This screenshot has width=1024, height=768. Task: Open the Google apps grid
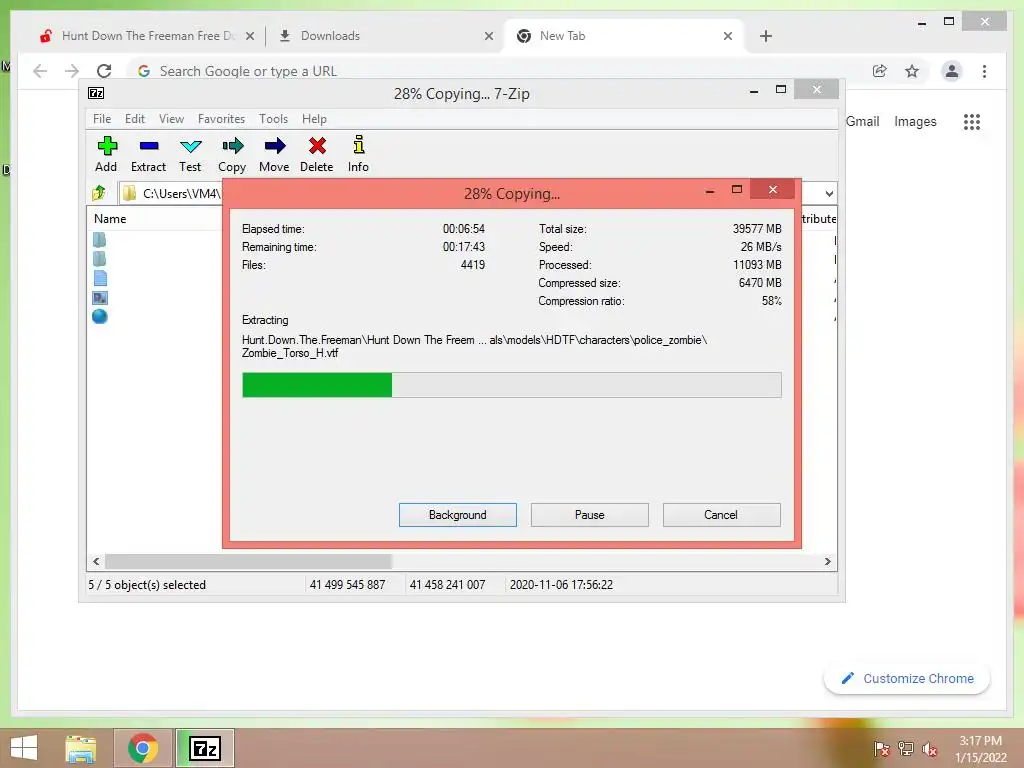[972, 121]
